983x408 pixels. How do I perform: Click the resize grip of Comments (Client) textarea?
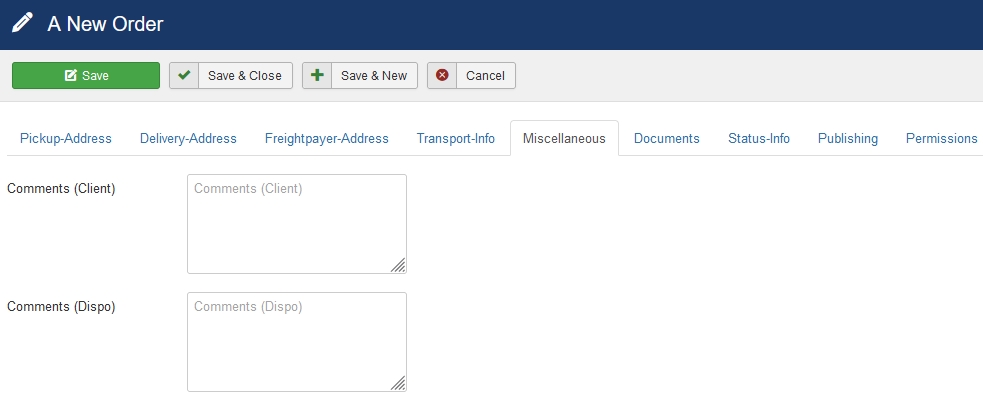398,265
